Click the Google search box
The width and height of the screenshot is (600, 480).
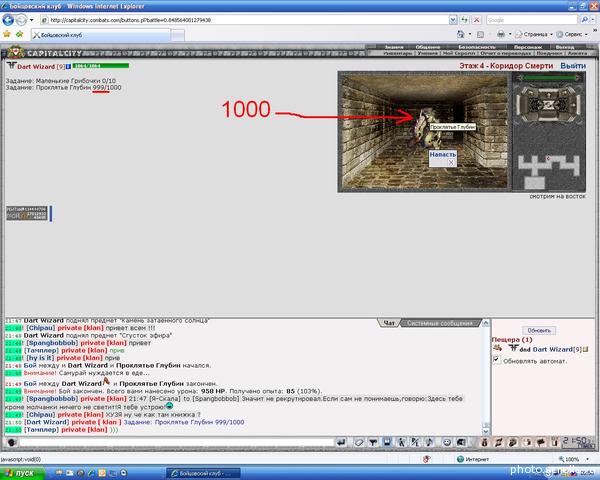tap(532, 20)
